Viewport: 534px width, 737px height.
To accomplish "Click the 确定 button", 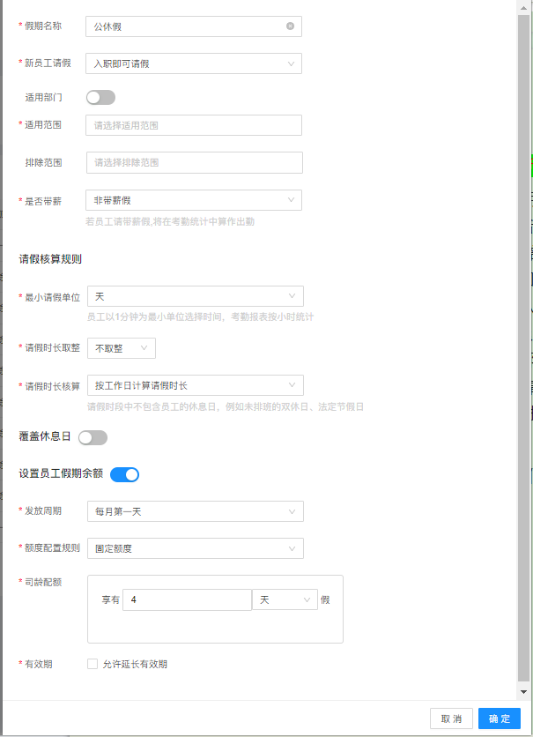I will 499,718.
